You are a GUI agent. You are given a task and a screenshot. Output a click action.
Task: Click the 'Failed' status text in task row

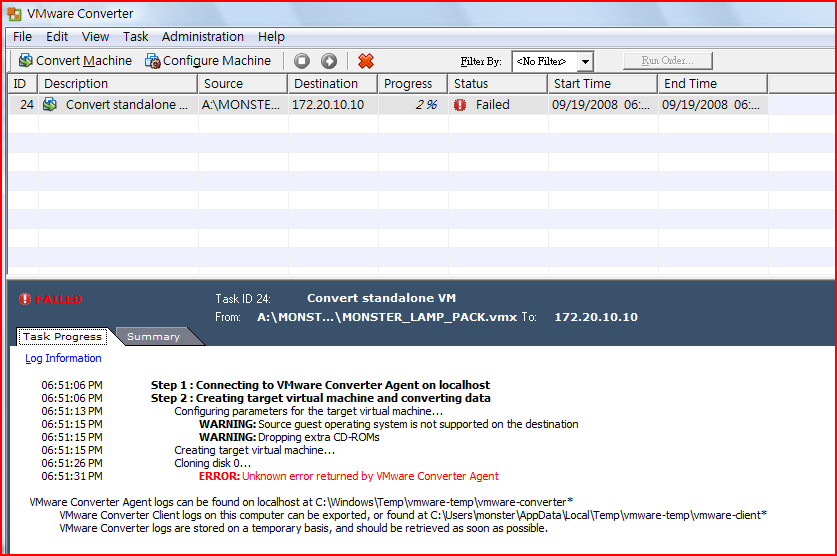pos(493,105)
